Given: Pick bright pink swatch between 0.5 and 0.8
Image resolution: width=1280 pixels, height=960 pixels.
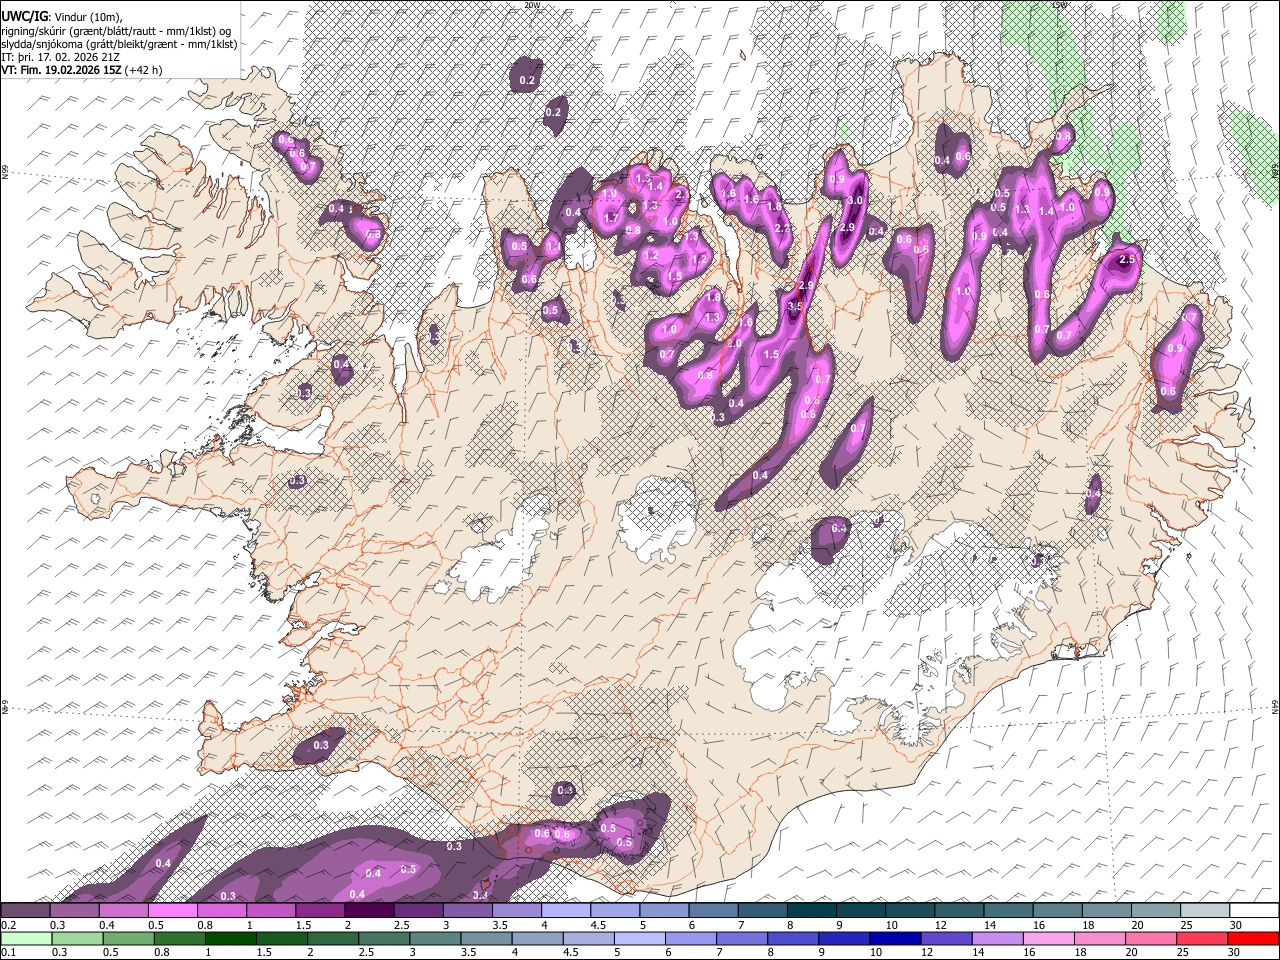Looking at the screenshot, I should tap(172, 911).
